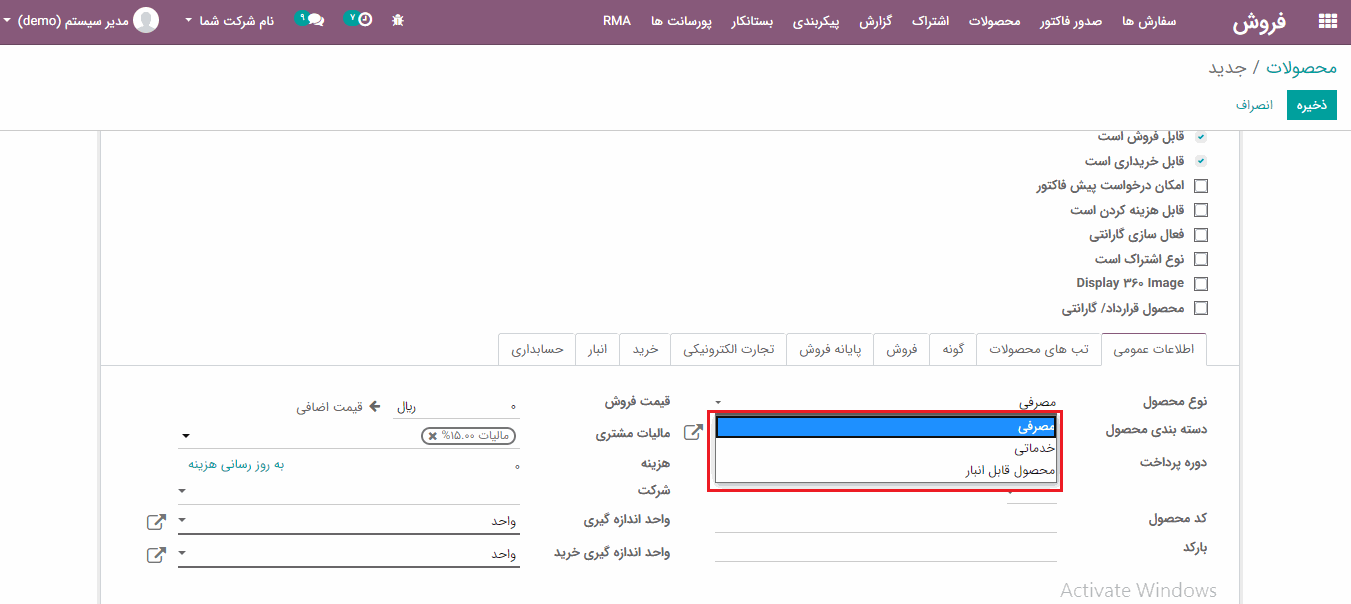Open the activities clock icon
The height and width of the screenshot is (604, 1351).
[364, 20]
